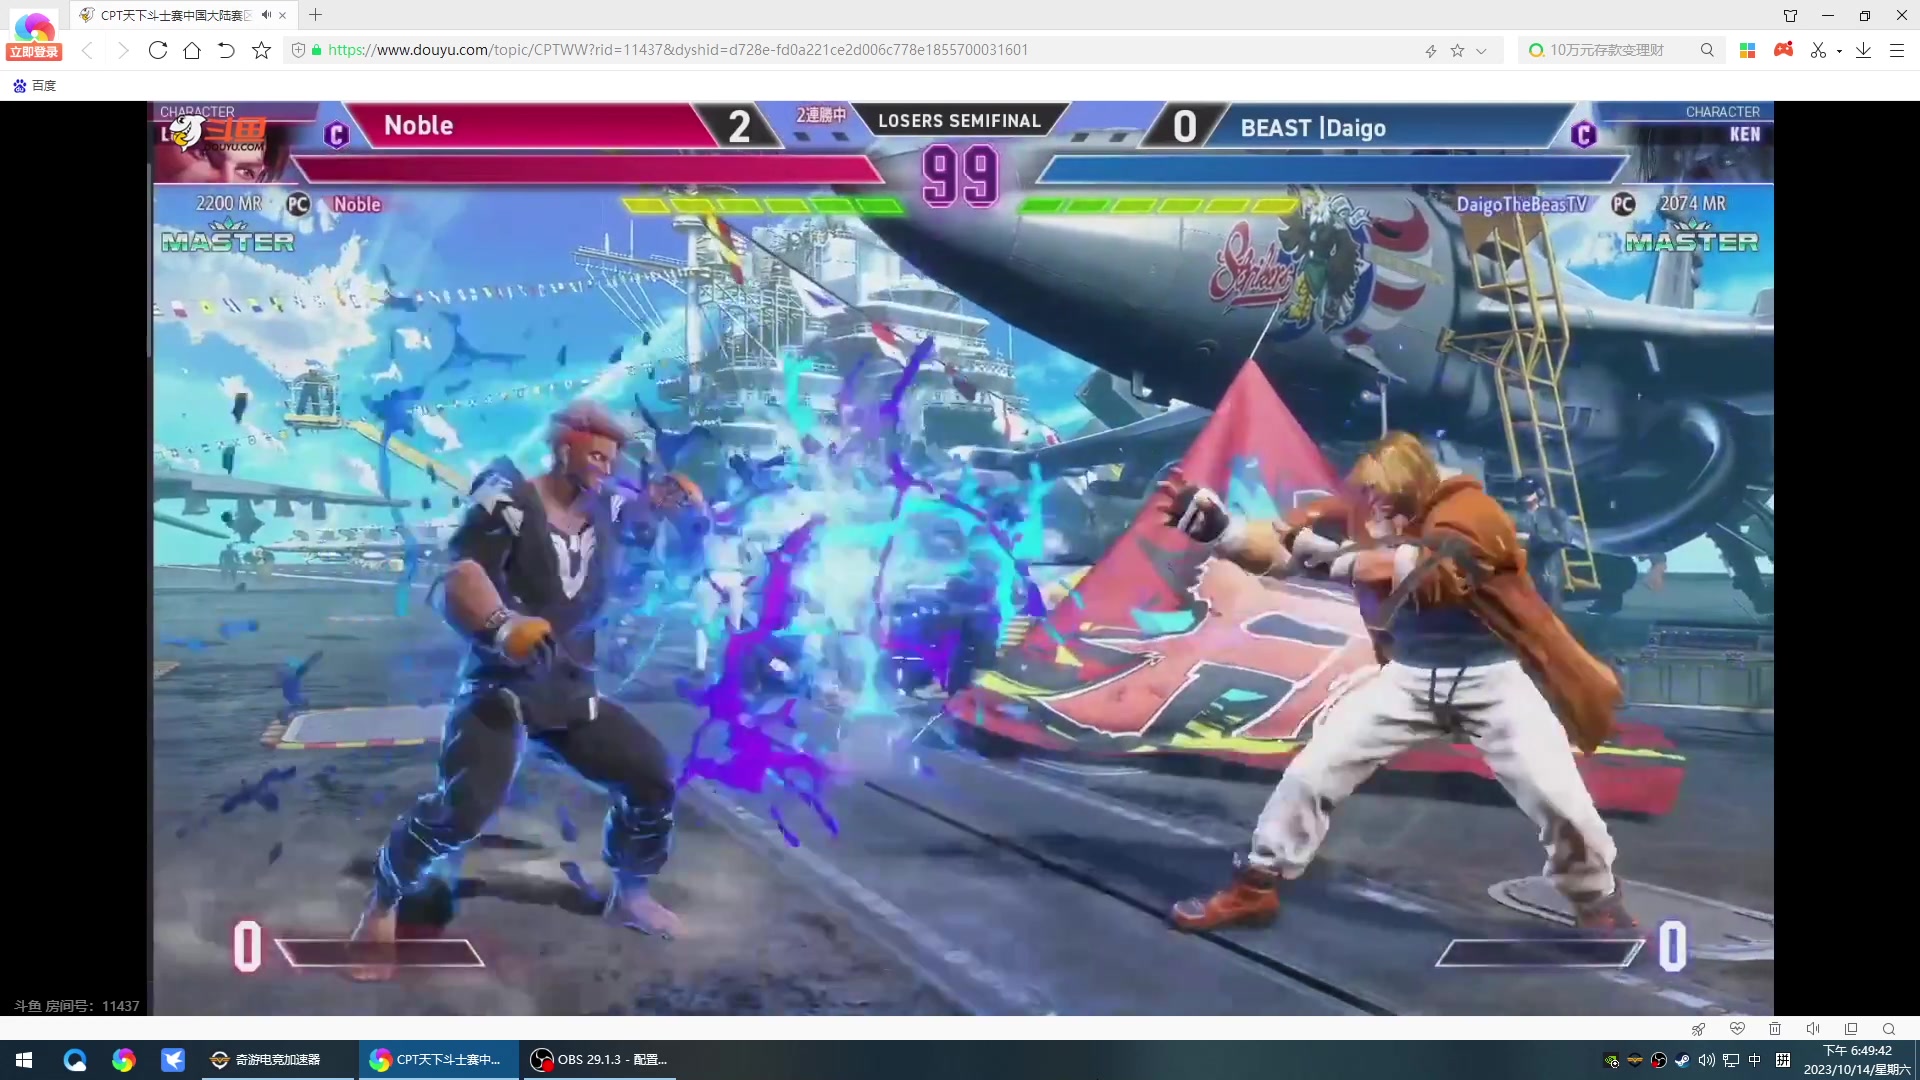Switch to 奇游电竞加速器 taskbar window
Screen dimensions: 1920x1080
tap(277, 1060)
